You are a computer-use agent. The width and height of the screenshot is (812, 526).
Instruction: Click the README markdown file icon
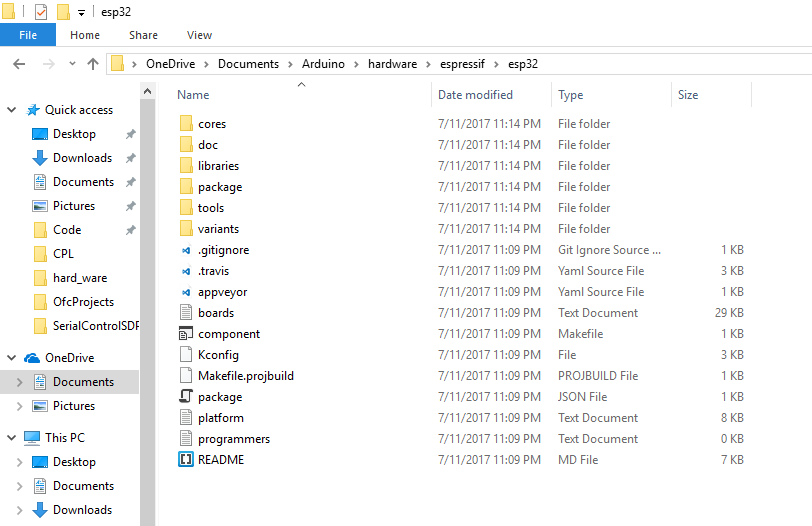(186, 460)
